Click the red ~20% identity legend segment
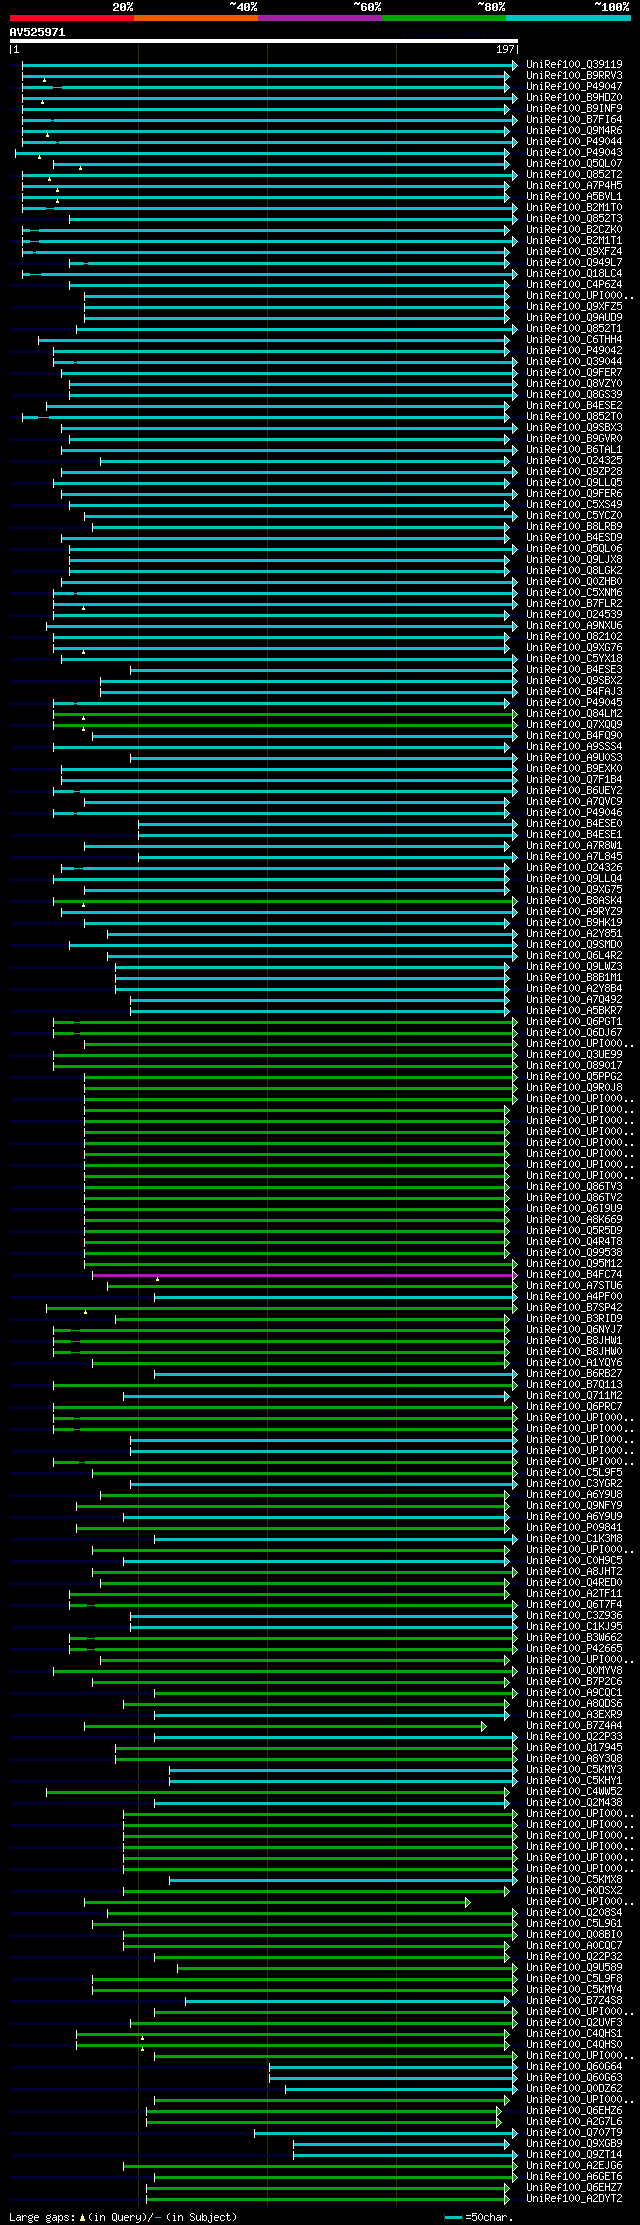Viewport: 640px width, 2225px height. [x=72, y=18]
